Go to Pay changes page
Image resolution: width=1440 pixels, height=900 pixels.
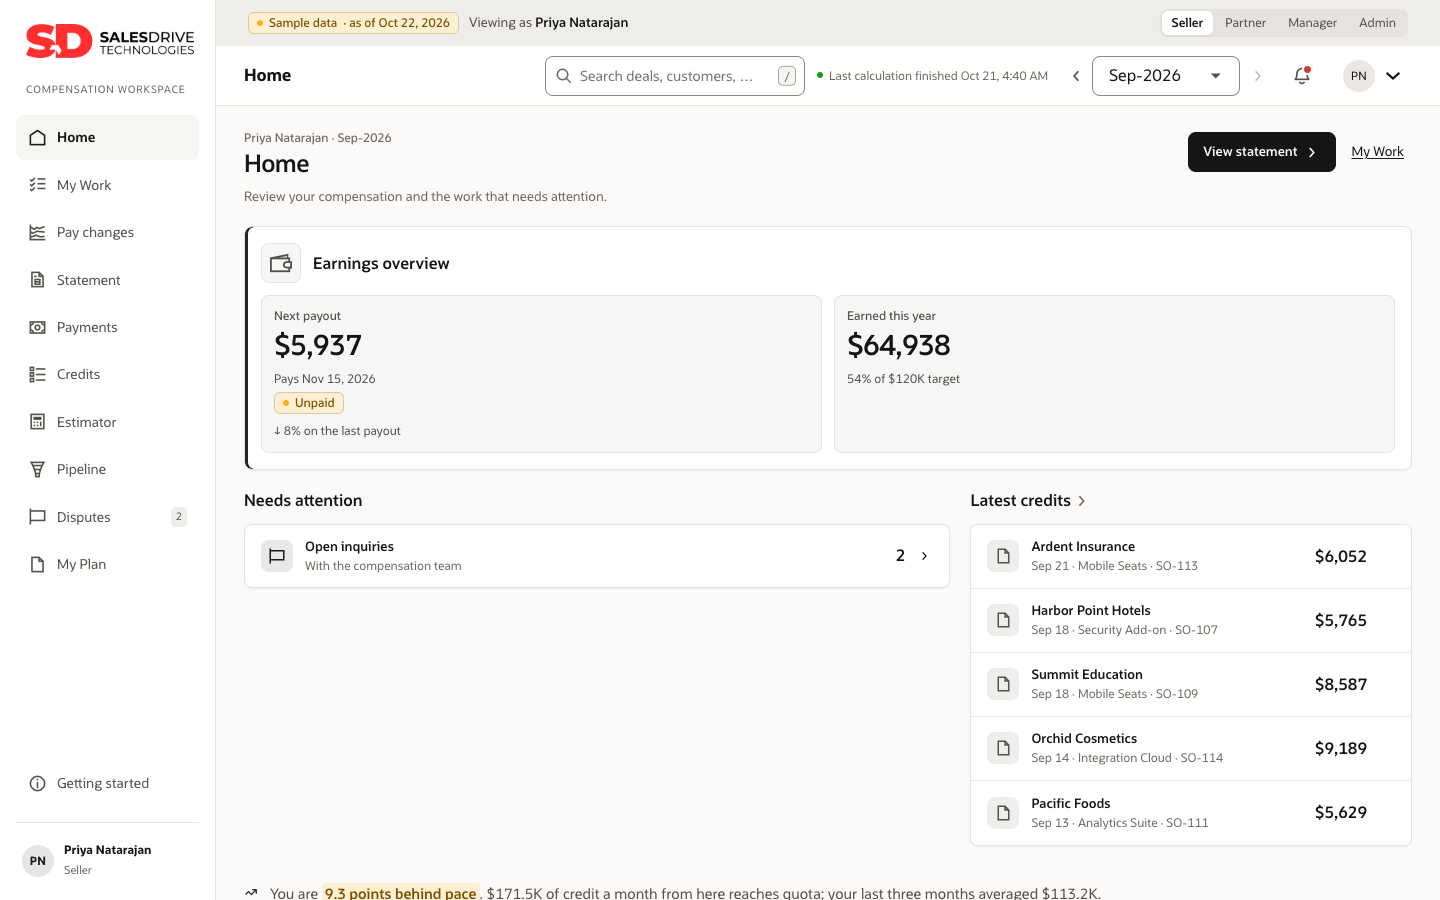tap(107, 232)
